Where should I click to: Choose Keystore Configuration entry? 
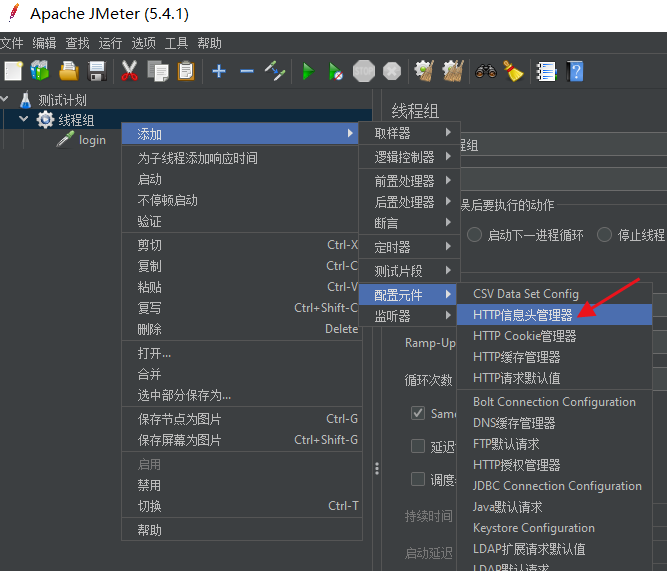coord(555,528)
